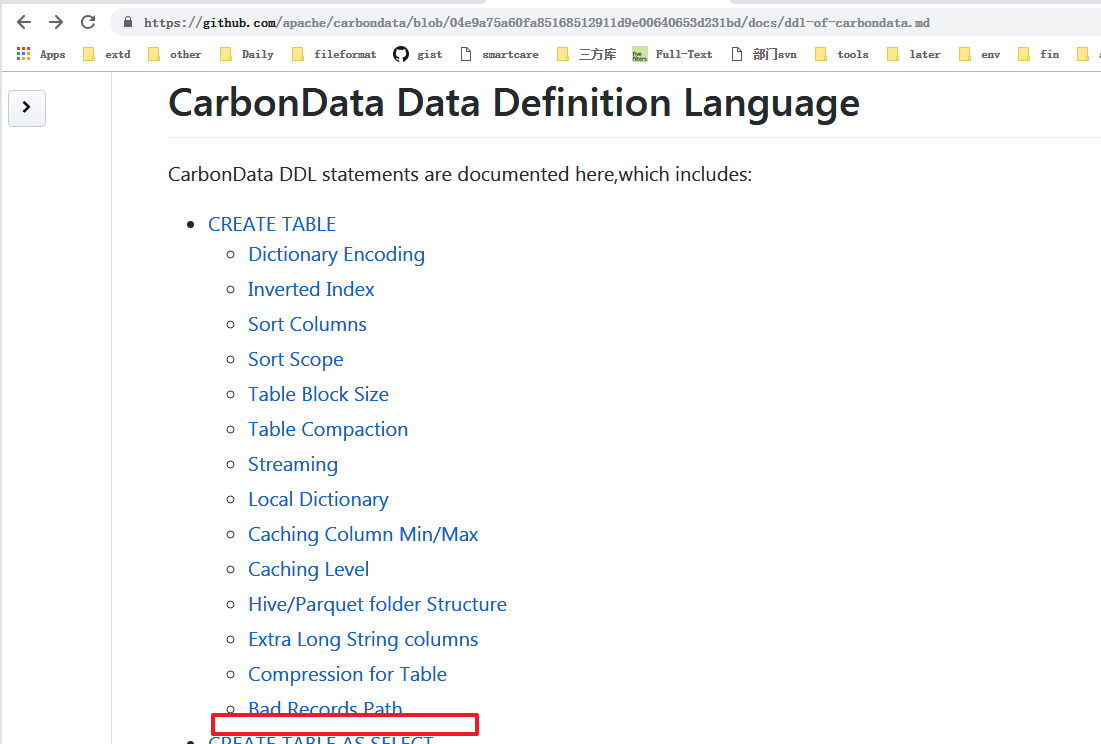
Task: Open the Extra Long String columns link
Action: 363,640
